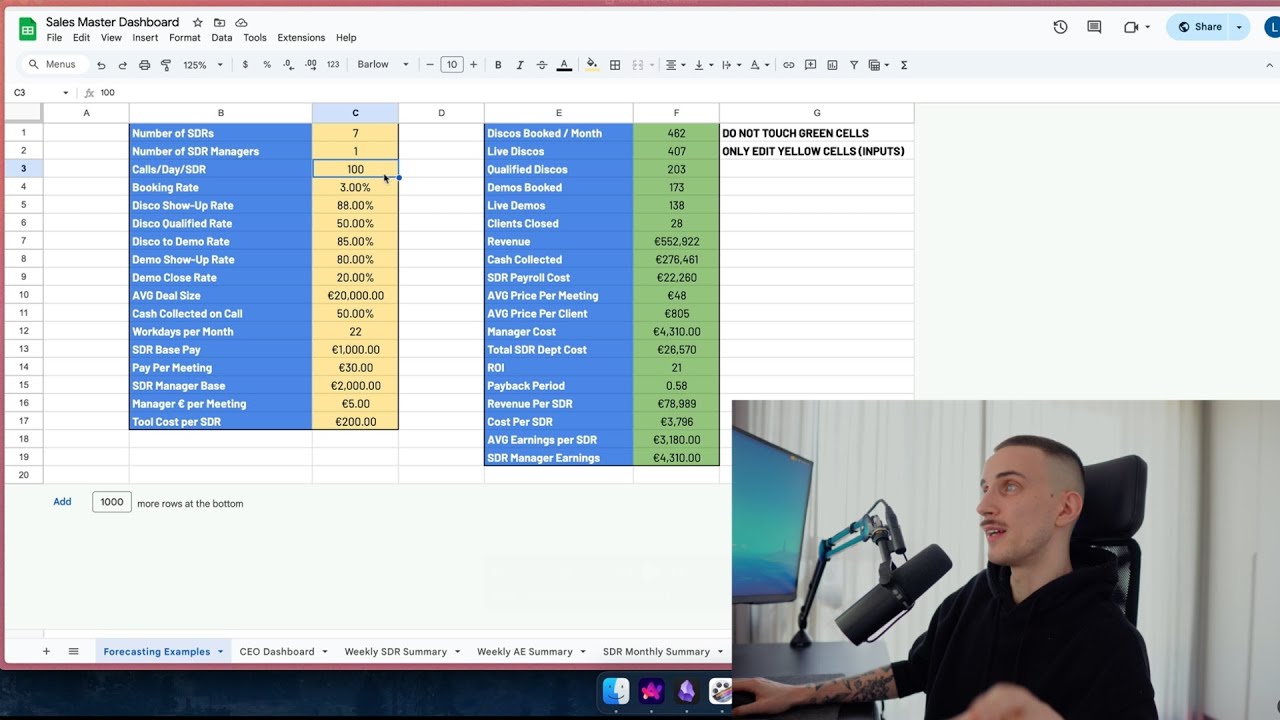Insert chart icon
The height and width of the screenshot is (720, 1280).
[x=832, y=65]
